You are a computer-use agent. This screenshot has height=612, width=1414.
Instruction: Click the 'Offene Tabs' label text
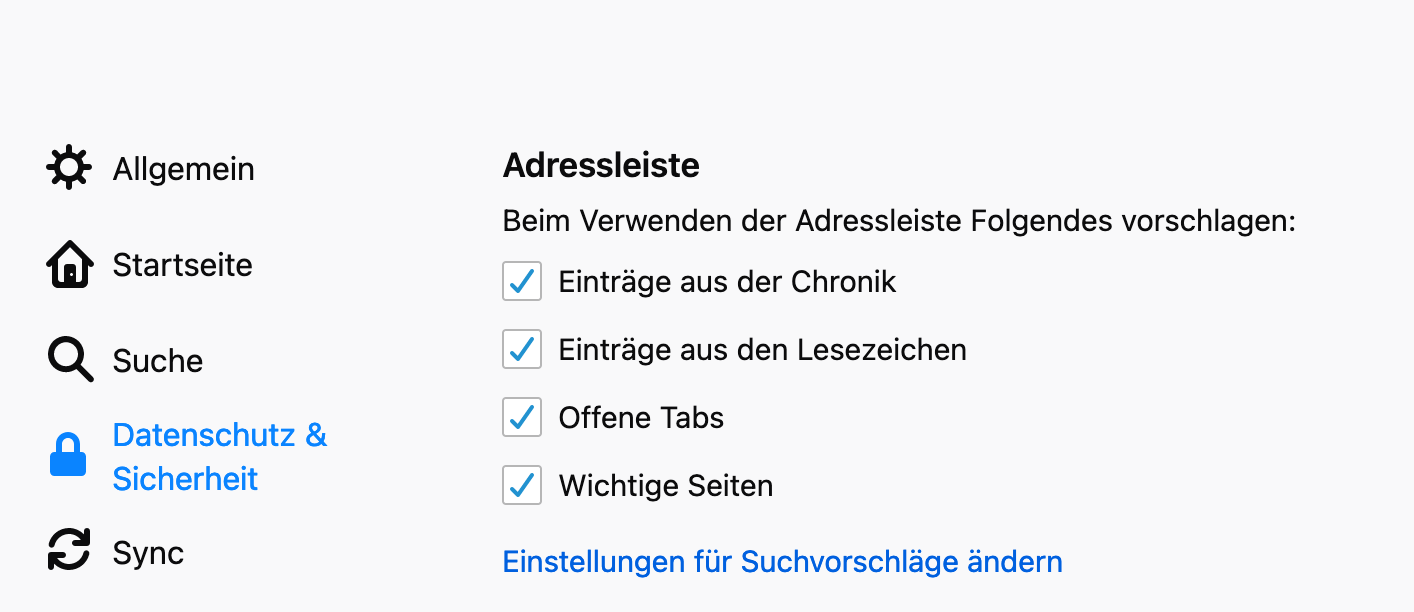[x=641, y=418]
